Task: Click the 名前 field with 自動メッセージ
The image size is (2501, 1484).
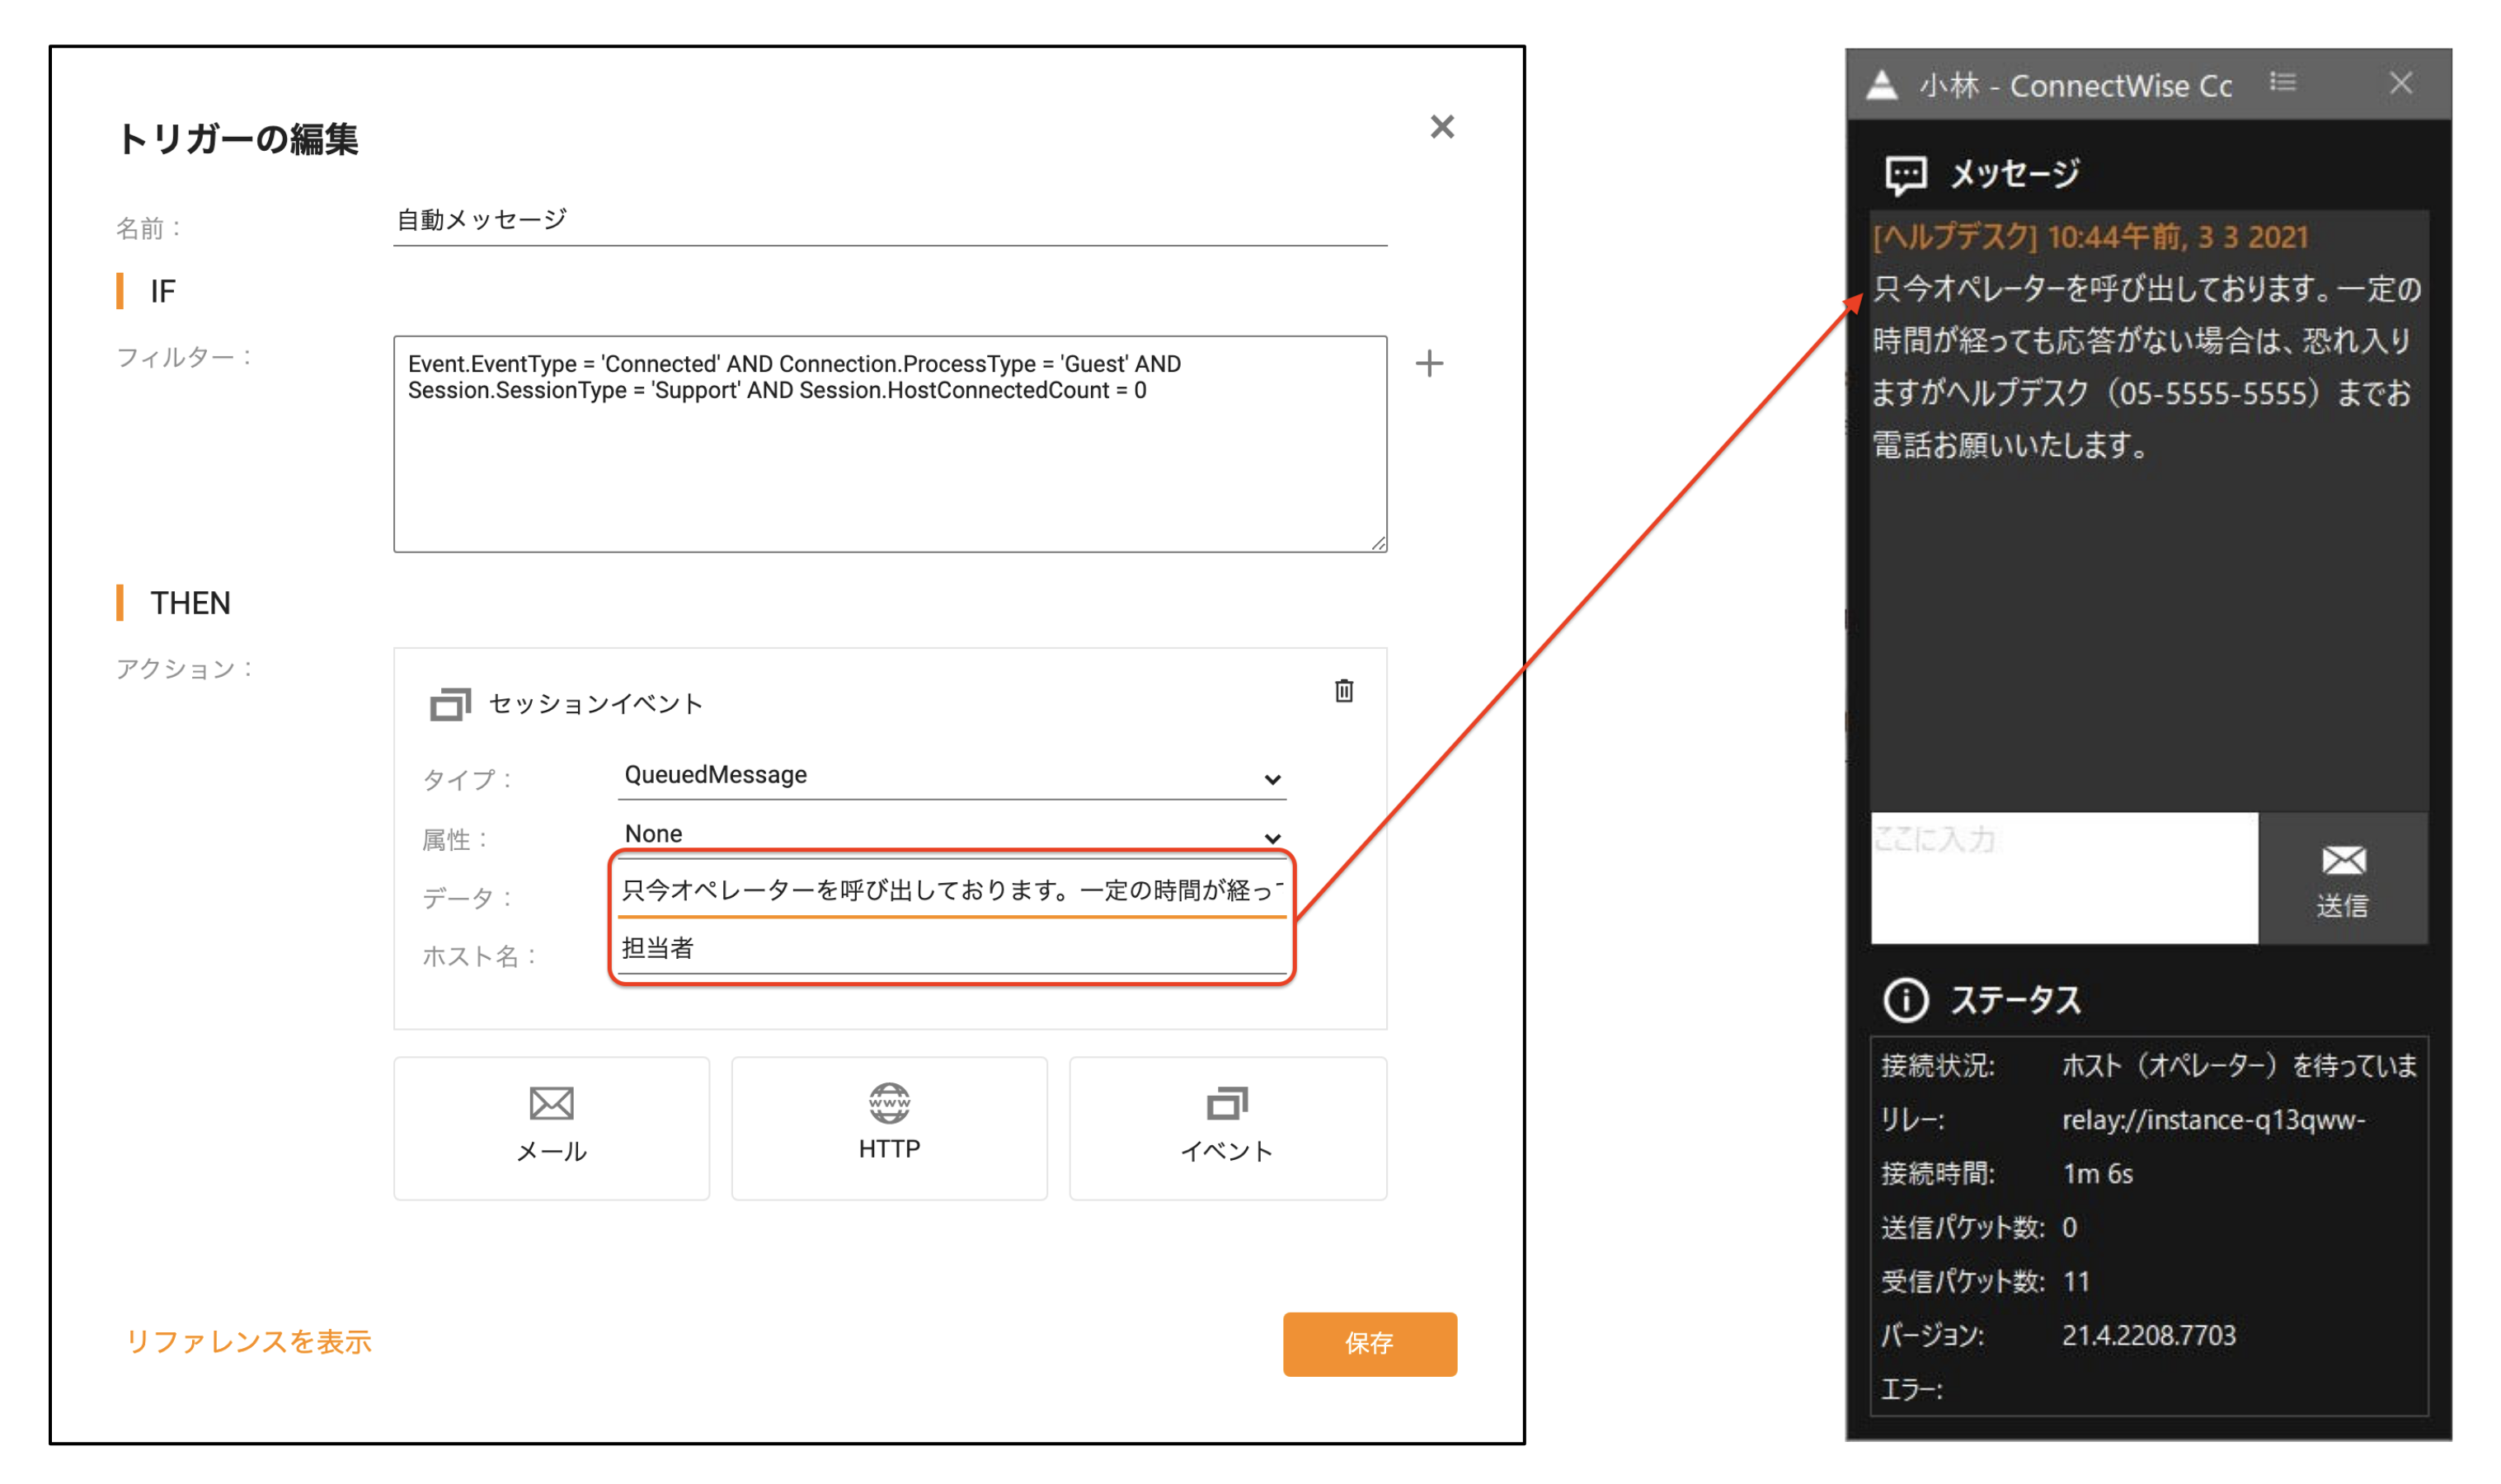Action: click(x=889, y=220)
